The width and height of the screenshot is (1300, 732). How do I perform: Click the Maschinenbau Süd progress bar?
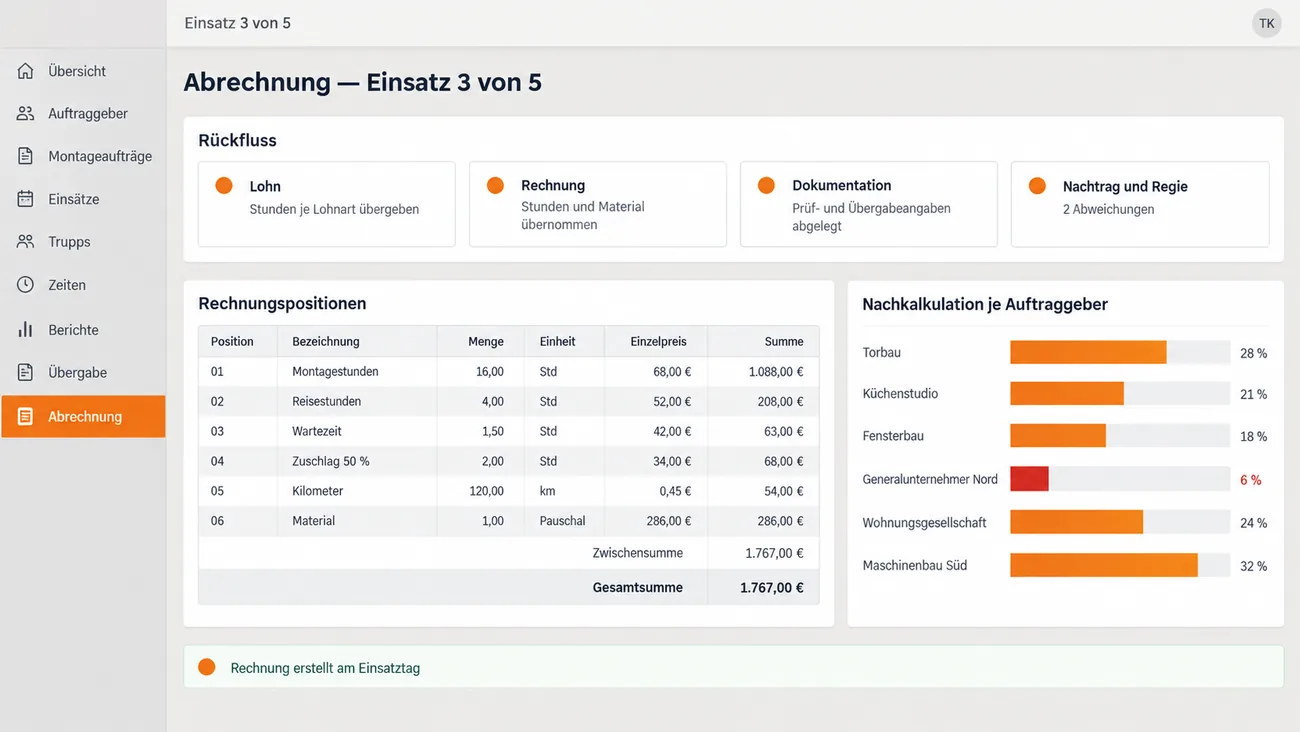pyautogui.click(x=1120, y=565)
